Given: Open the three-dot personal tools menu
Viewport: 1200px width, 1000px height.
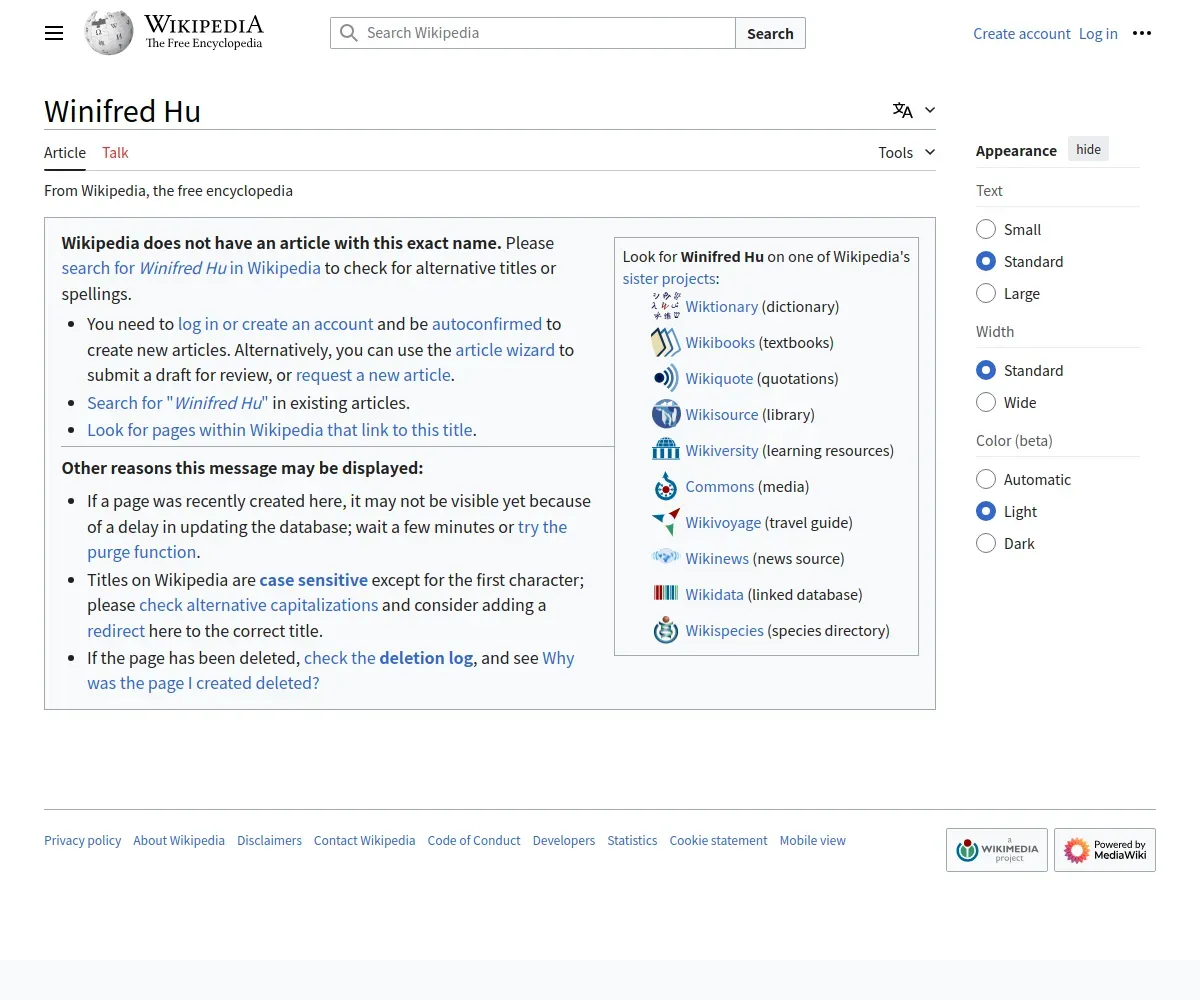Looking at the screenshot, I should [1142, 33].
